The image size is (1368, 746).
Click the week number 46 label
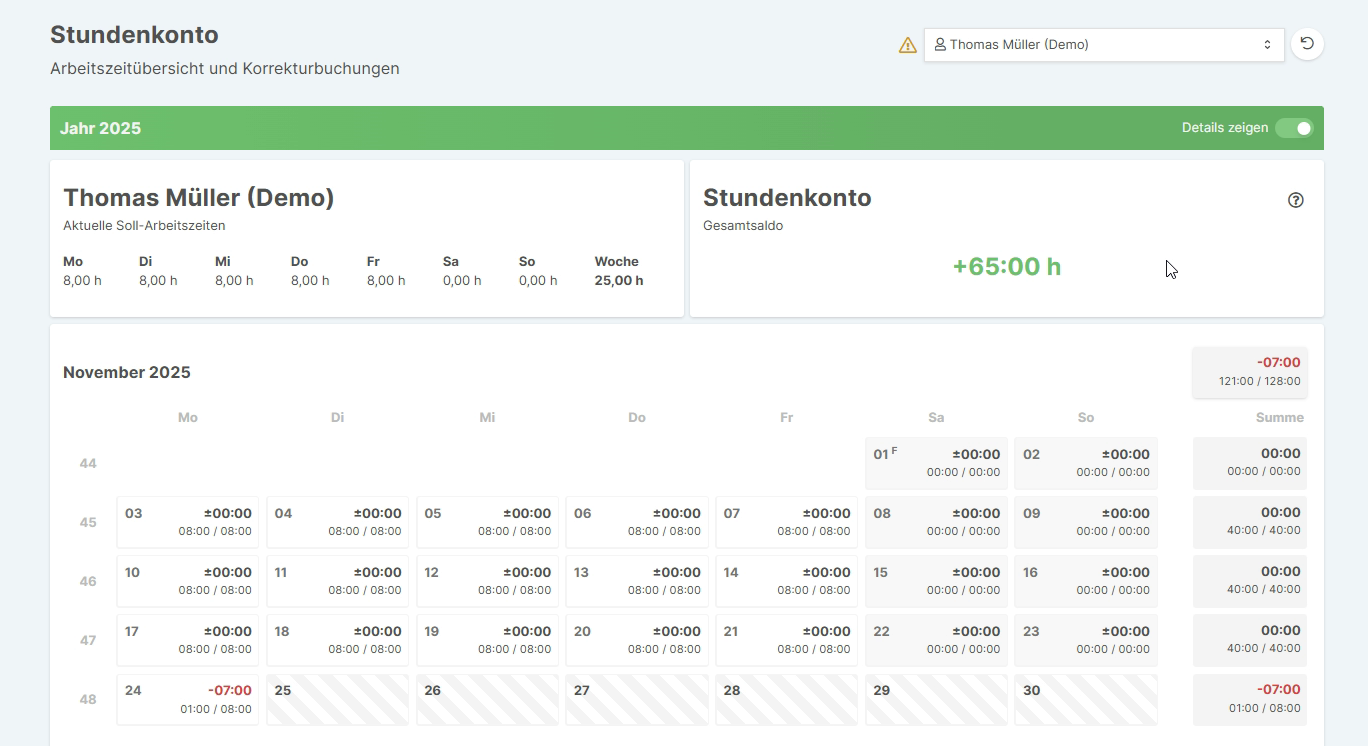[87, 581]
